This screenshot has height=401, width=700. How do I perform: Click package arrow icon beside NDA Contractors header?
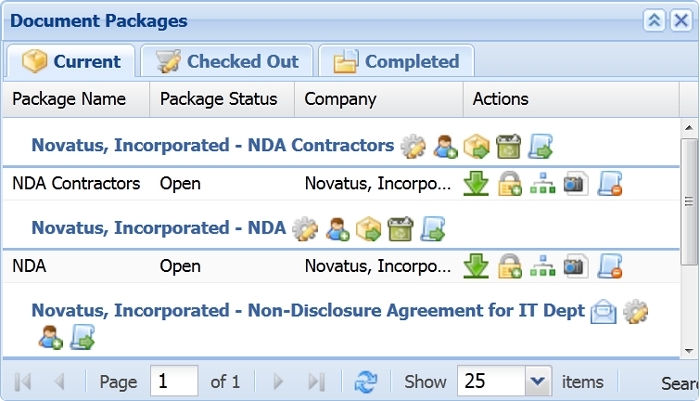click(476, 146)
